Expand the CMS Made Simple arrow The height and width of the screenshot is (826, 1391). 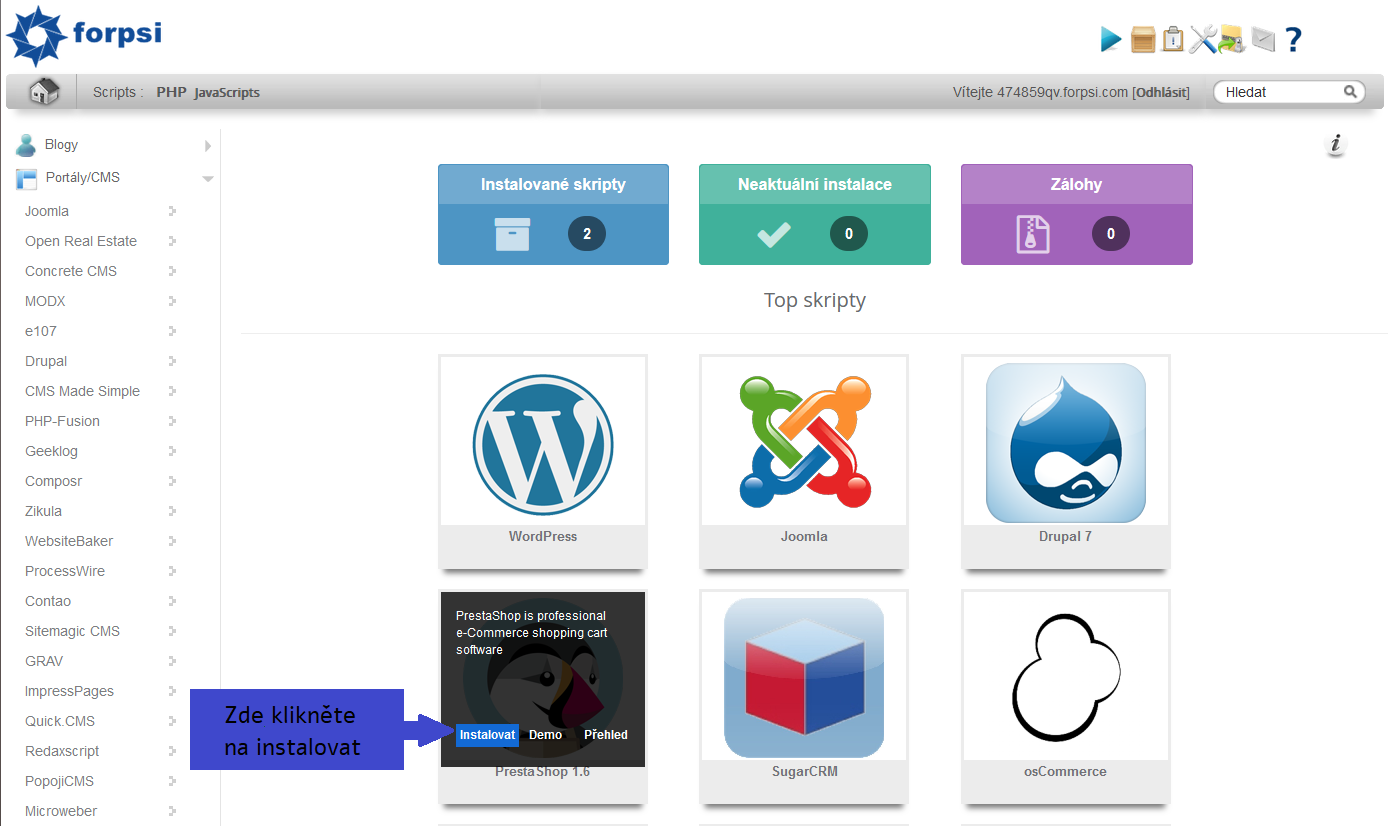click(172, 391)
